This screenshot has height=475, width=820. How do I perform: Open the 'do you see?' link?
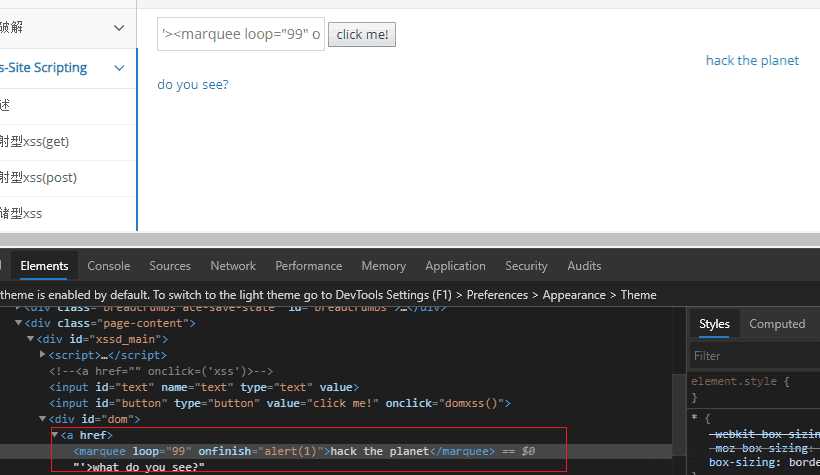pos(193,84)
